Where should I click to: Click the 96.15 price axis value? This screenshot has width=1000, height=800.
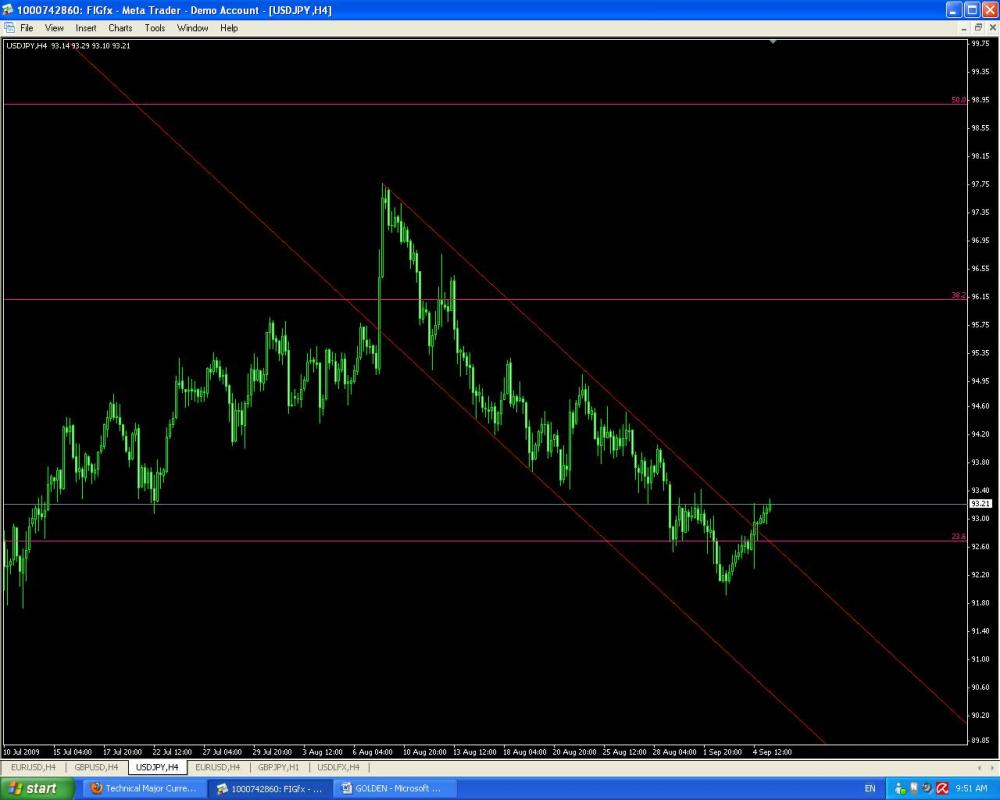coord(980,297)
